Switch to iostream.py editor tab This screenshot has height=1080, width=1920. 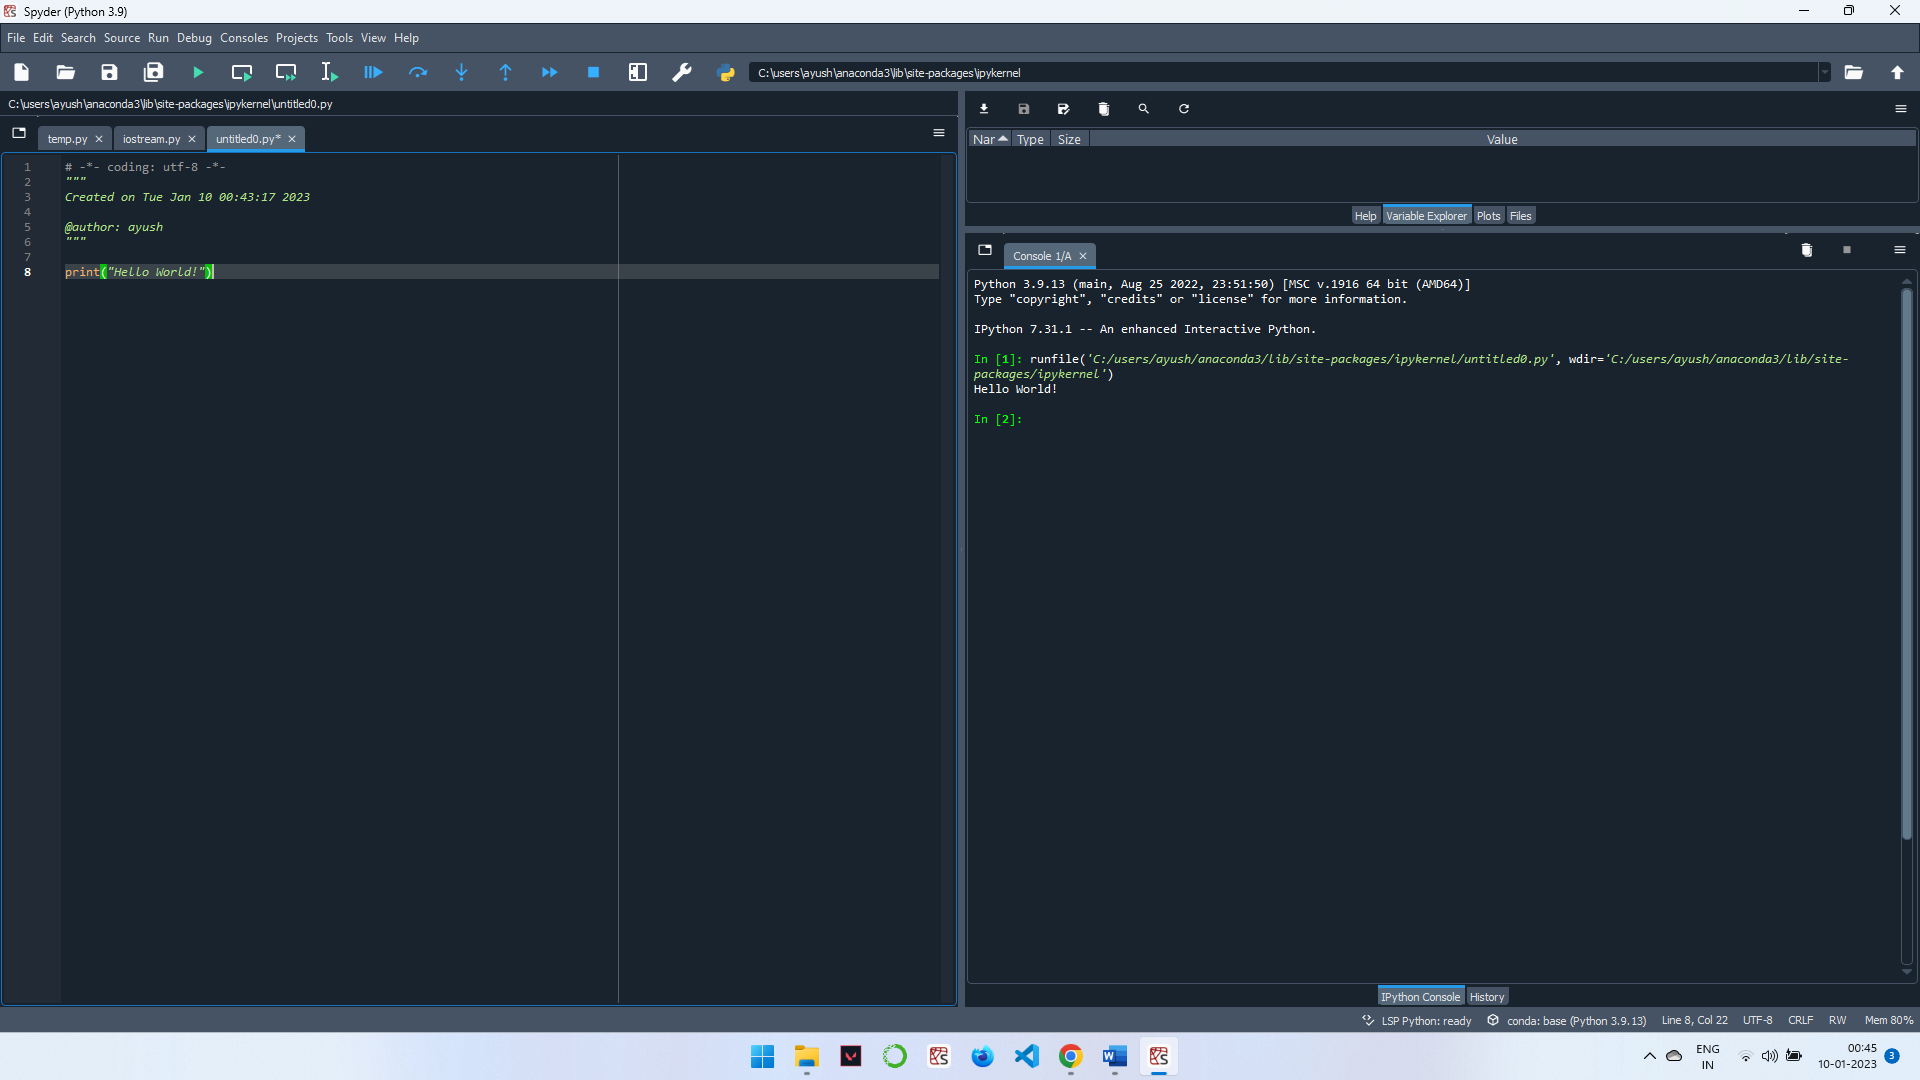[x=151, y=139]
